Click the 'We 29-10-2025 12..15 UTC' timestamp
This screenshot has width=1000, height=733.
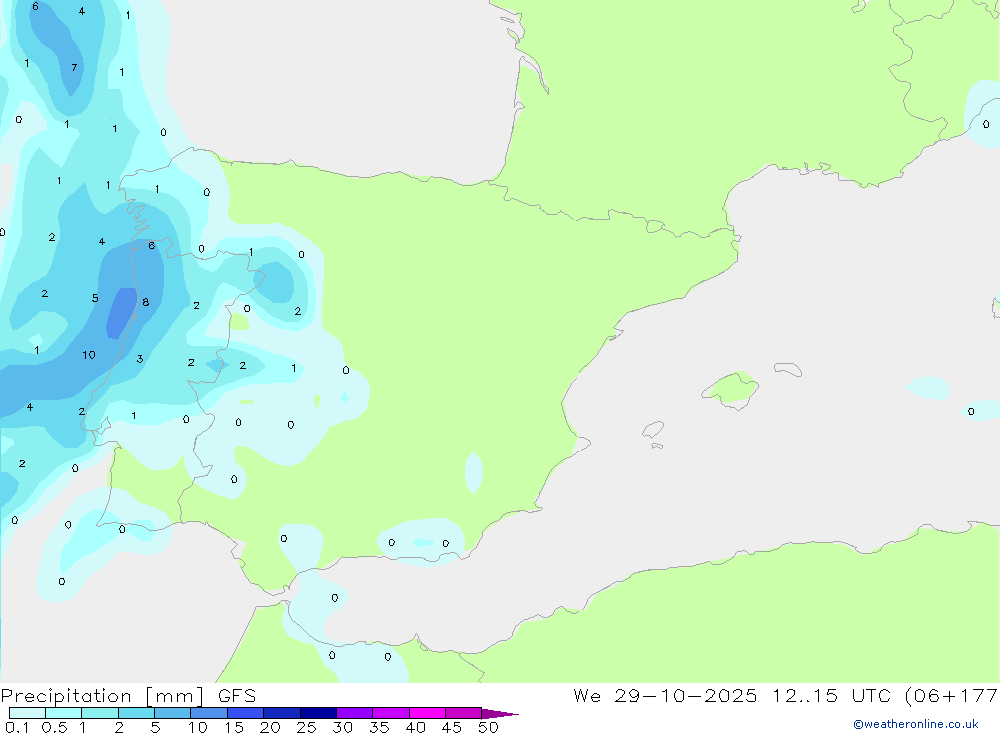732,695
